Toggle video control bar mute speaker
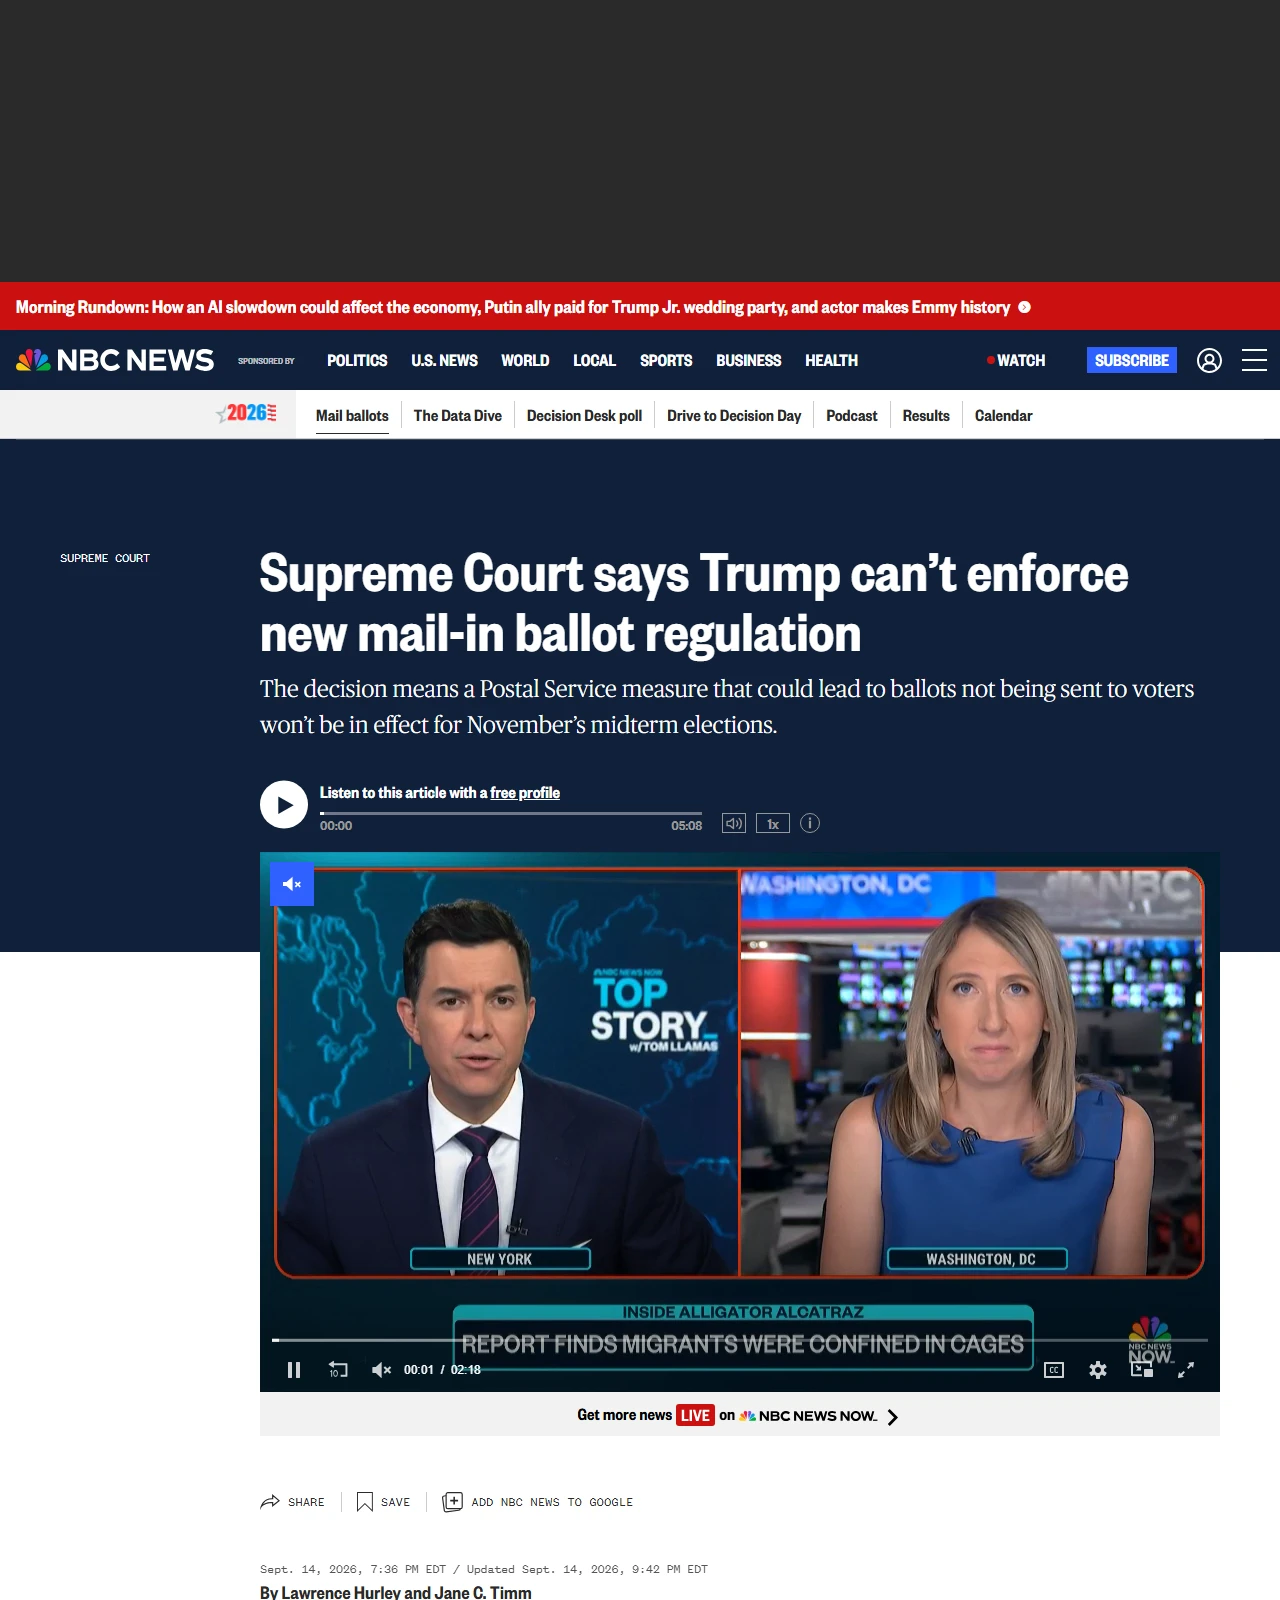The image size is (1280, 1600). [381, 1370]
